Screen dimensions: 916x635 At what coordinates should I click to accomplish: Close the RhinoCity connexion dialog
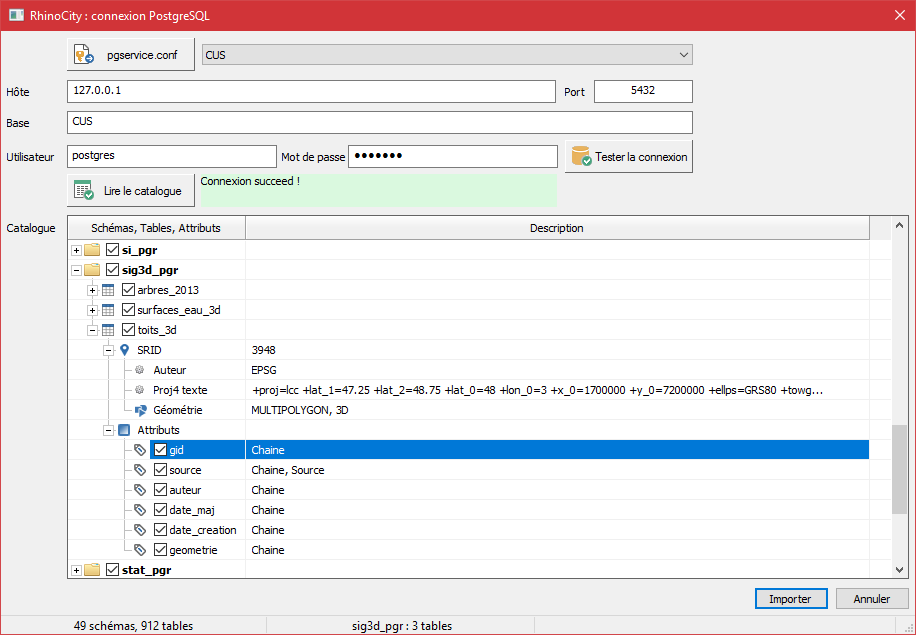(900, 15)
